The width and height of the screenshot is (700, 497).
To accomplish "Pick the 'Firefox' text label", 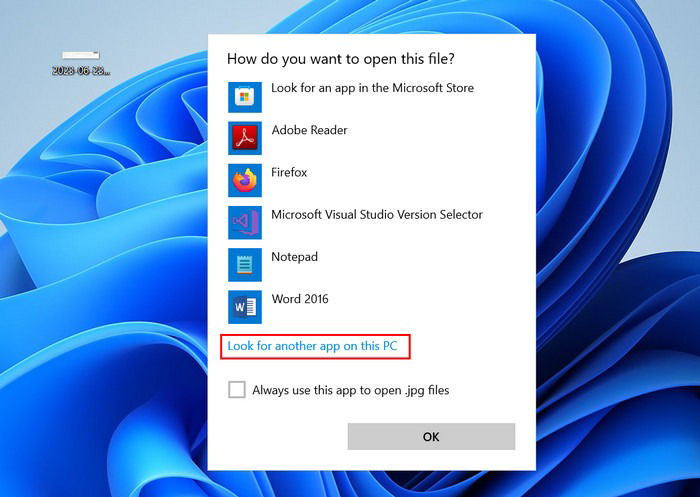I will 289,172.
